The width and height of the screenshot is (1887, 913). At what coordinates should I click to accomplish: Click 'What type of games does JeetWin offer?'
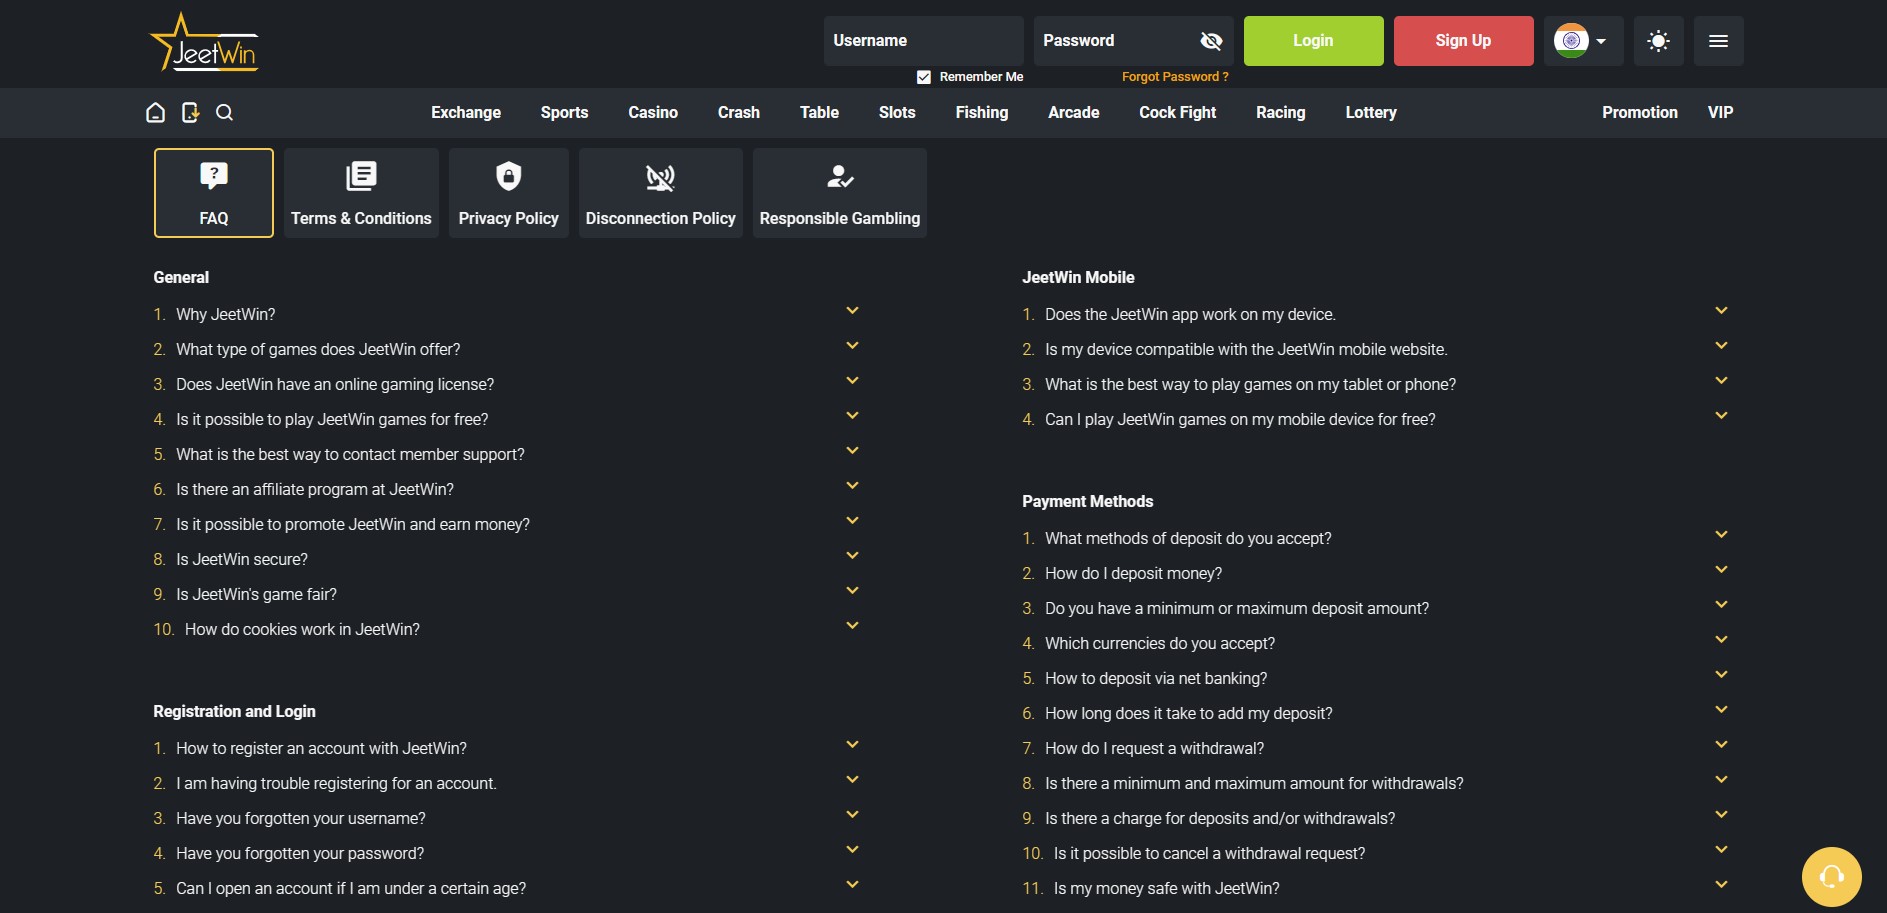coord(318,350)
